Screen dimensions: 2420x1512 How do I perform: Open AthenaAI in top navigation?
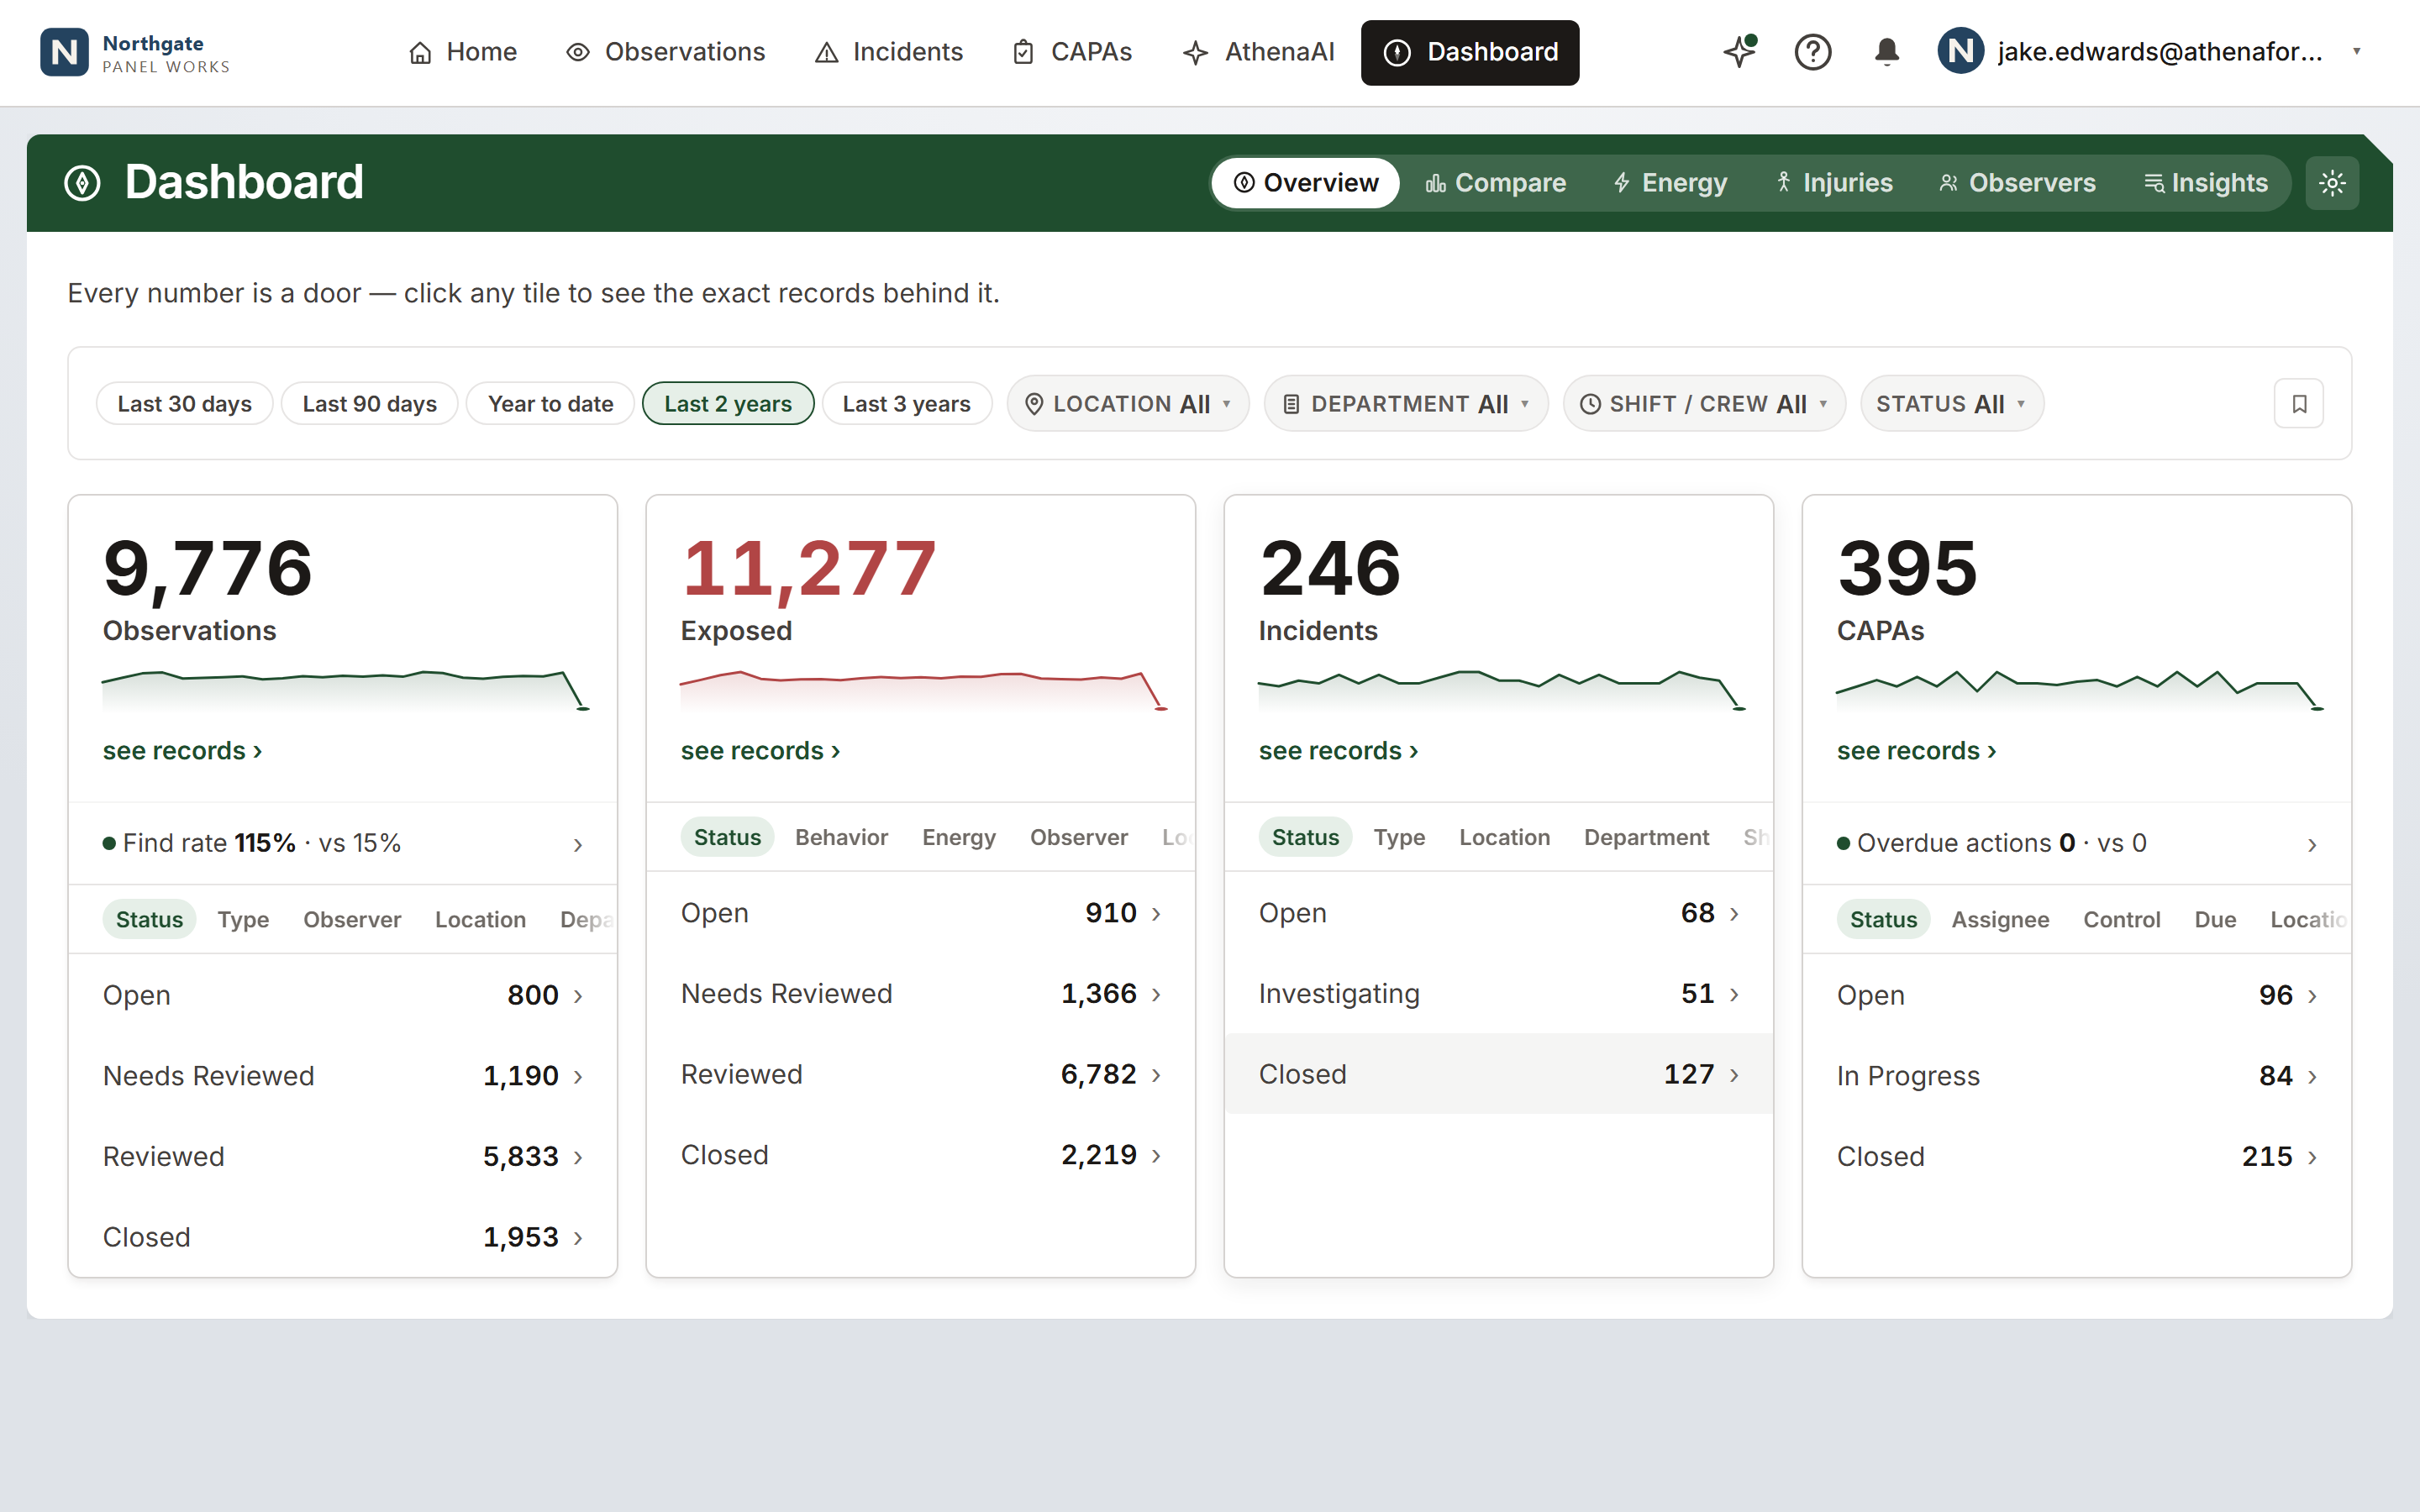pyautogui.click(x=1259, y=52)
